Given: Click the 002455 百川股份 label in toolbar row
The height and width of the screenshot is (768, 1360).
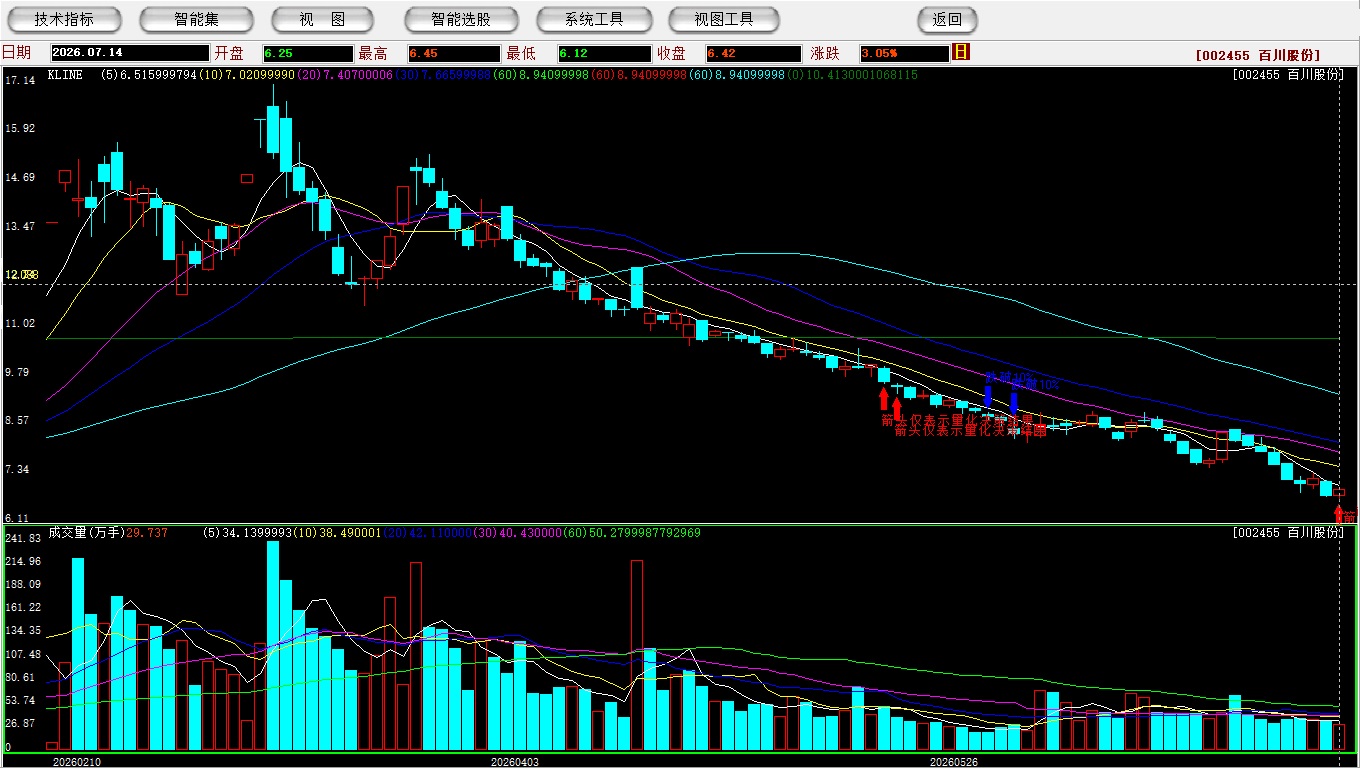Looking at the screenshot, I should point(1257,55).
